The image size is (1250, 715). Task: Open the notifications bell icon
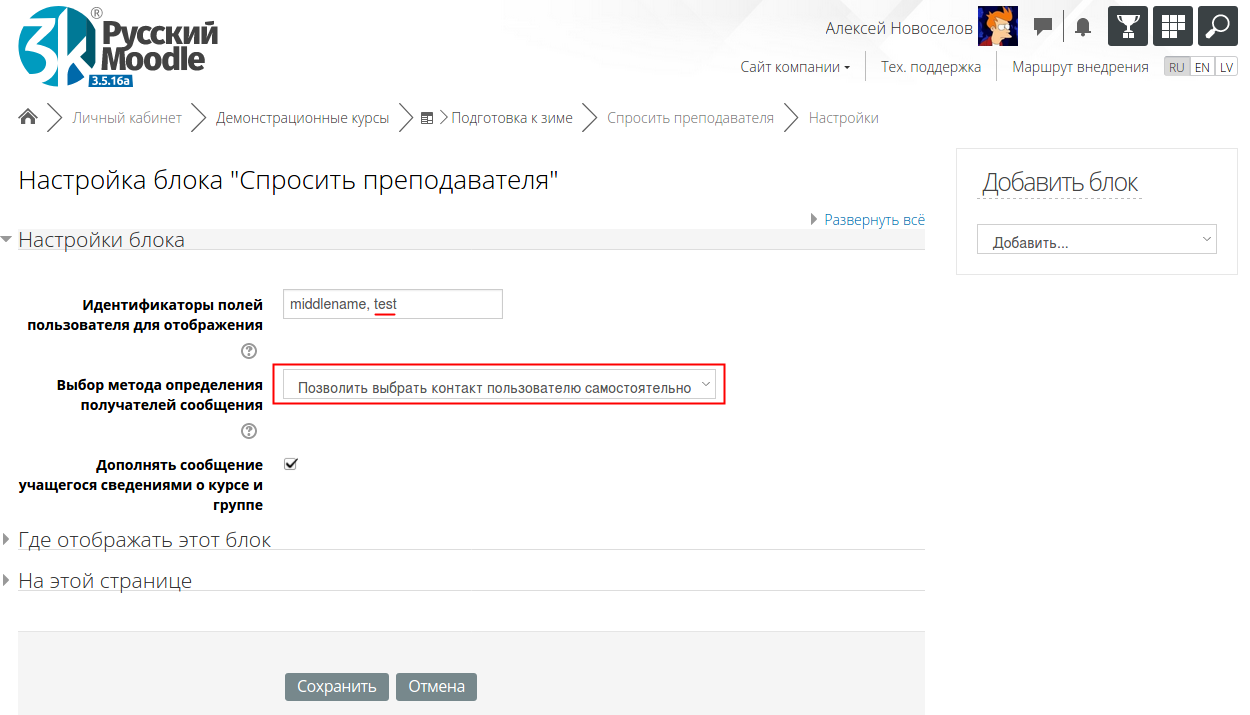(x=1082, y=27)
